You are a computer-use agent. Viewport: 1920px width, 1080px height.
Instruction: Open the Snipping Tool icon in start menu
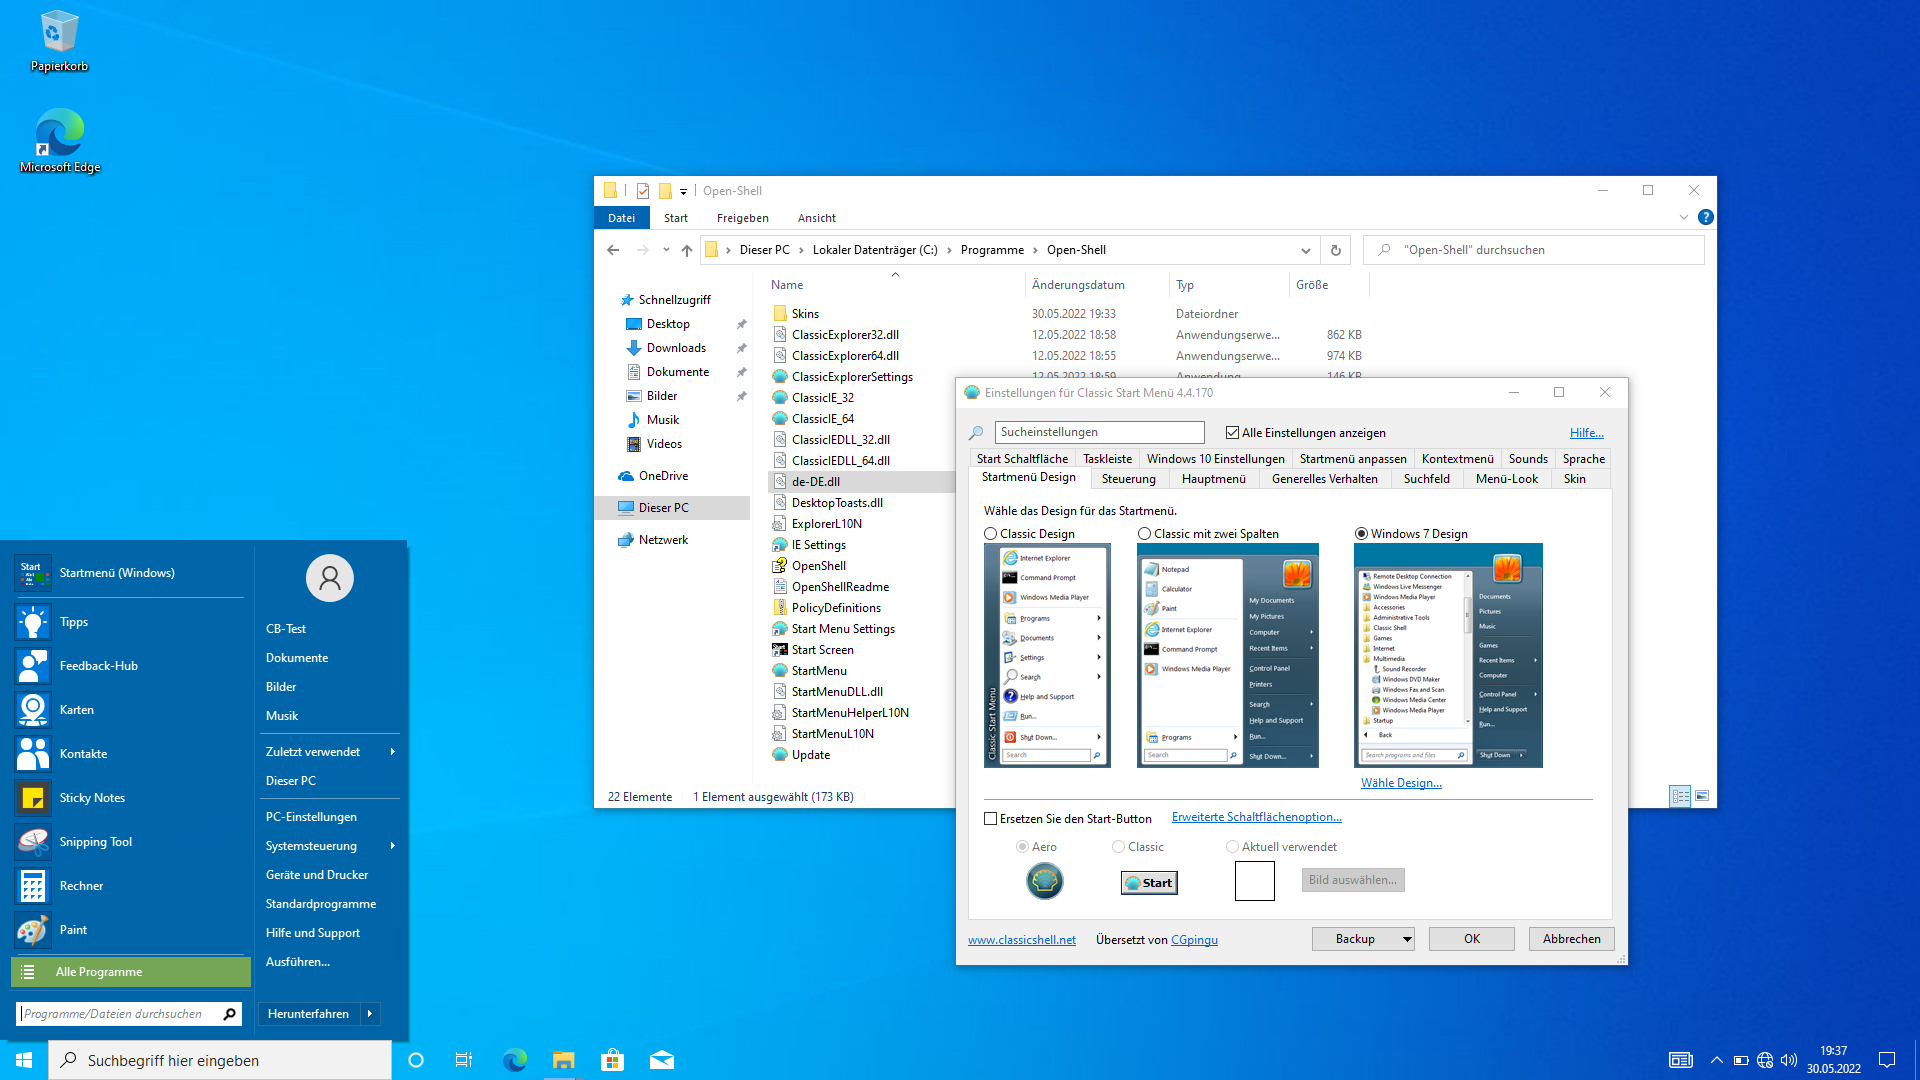33,842
